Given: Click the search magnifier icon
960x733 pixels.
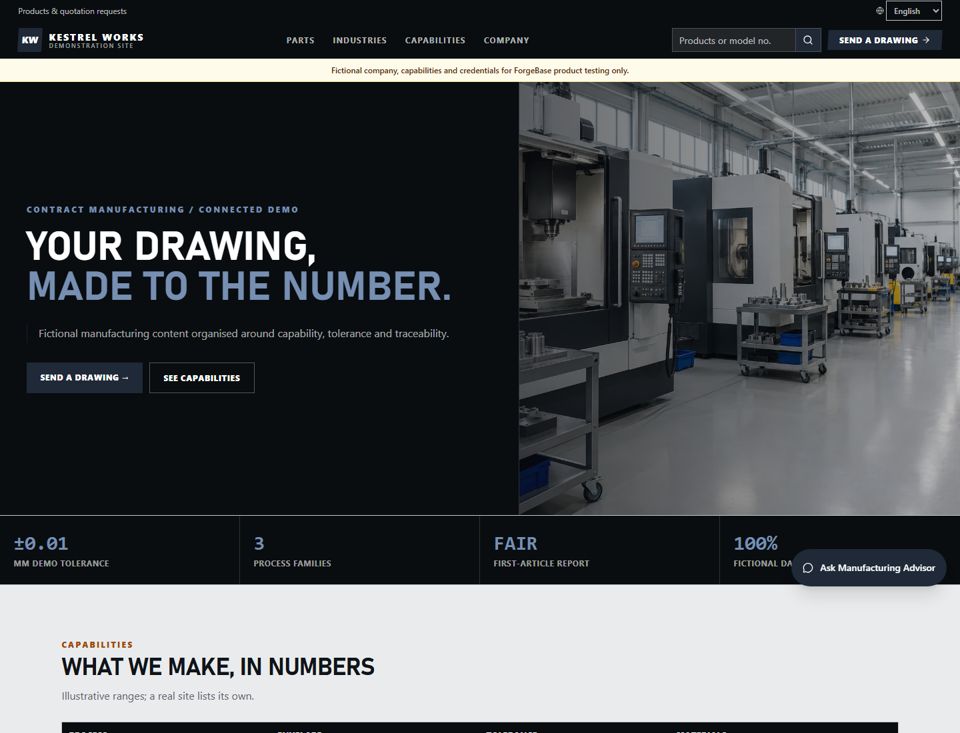Looking at the screenshot, I should pos(808,40).
